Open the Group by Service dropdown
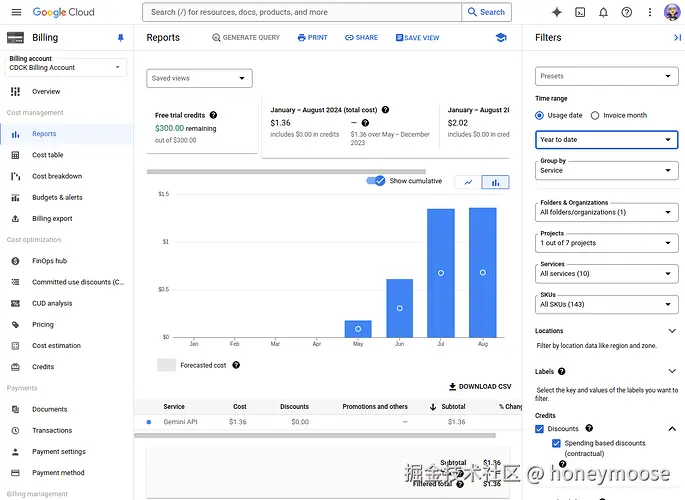685x500 pixels. (x=606, y=170)
